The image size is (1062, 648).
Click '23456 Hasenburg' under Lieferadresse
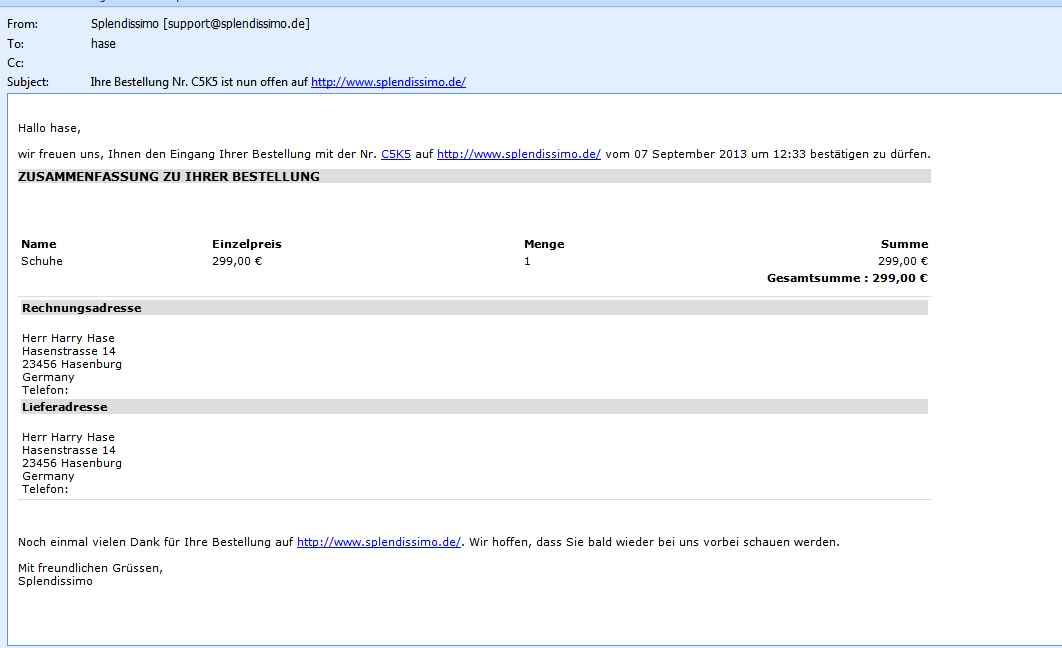point(72,463)
